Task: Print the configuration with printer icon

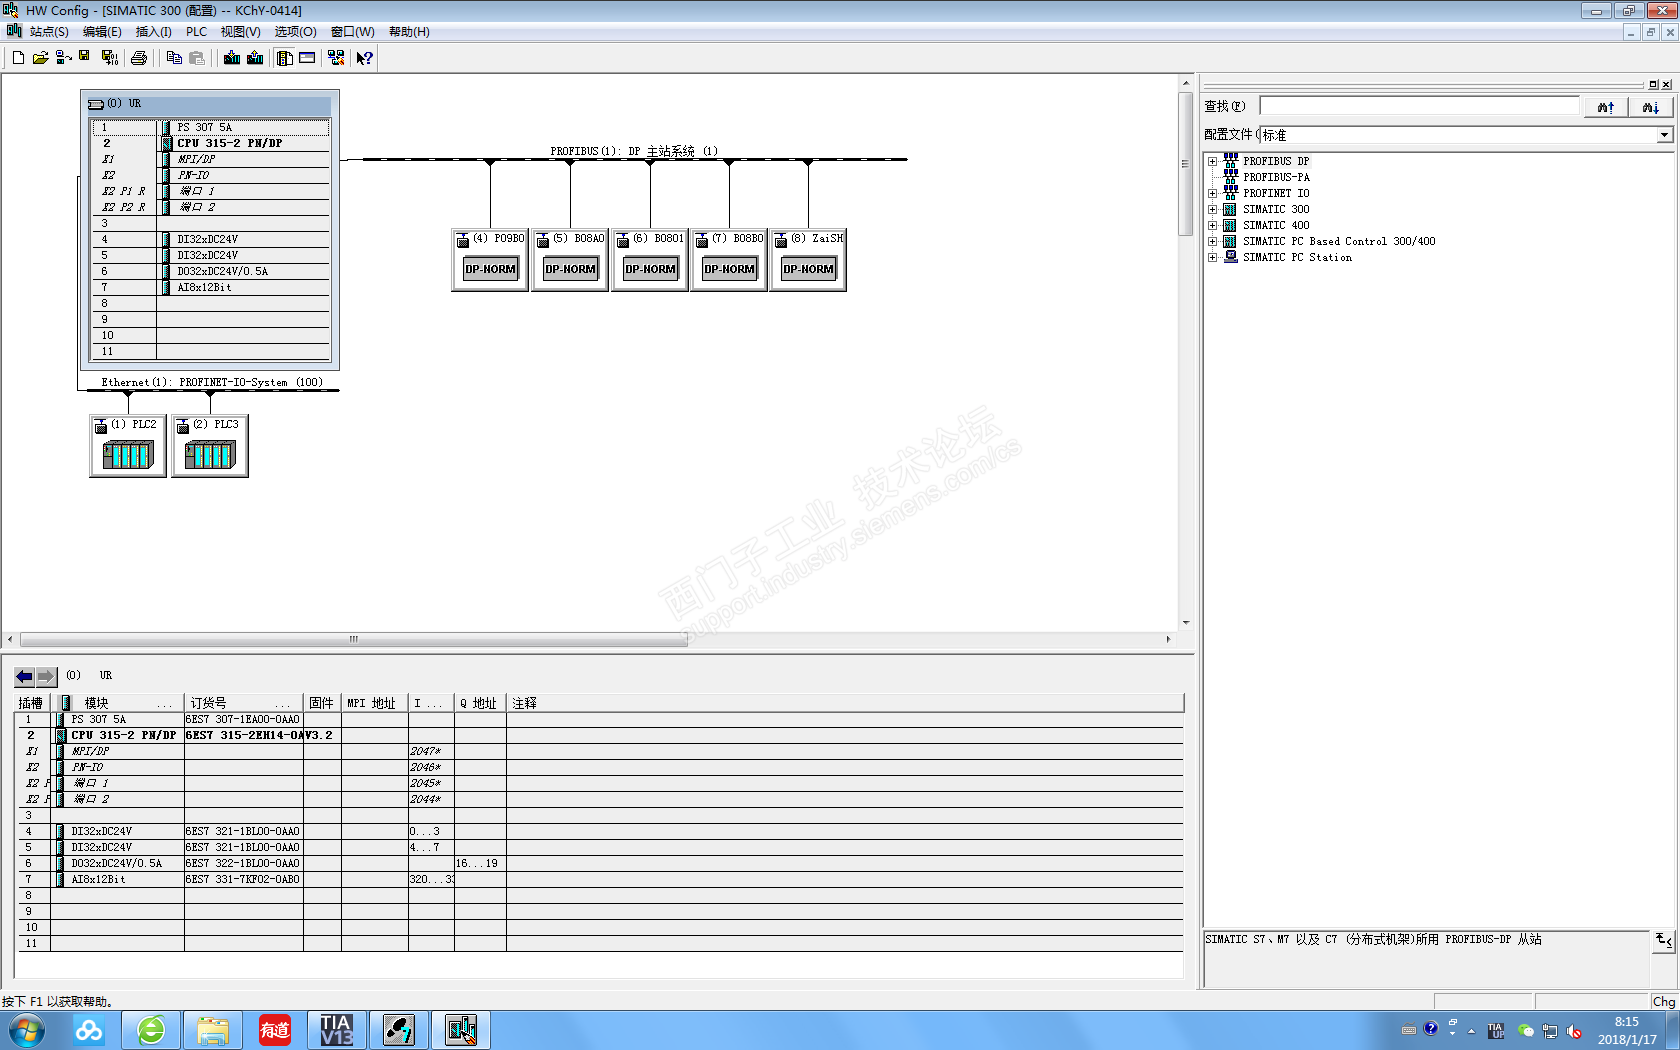Action: pyautogui.click(x=139, y=58)
